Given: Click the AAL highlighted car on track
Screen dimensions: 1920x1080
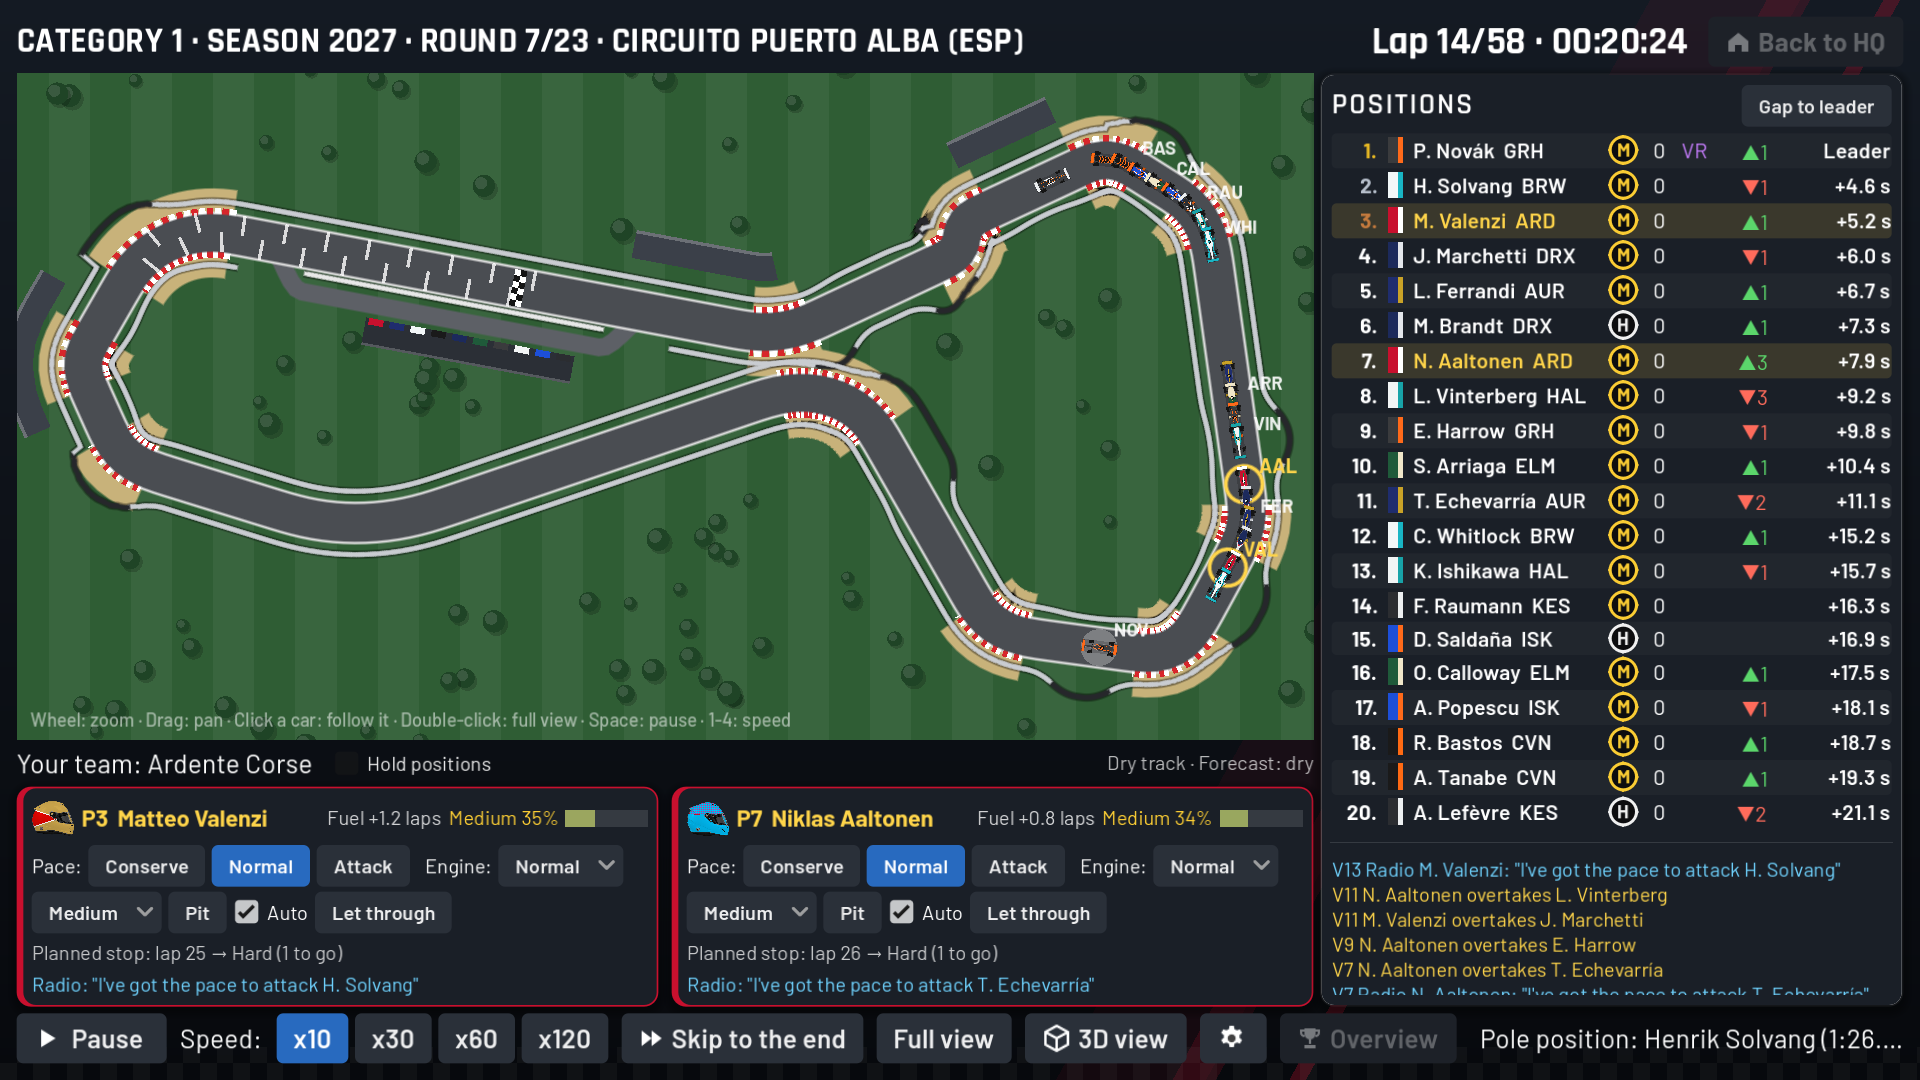Looking at the screenshot, I should click(x=1244, y=483).
